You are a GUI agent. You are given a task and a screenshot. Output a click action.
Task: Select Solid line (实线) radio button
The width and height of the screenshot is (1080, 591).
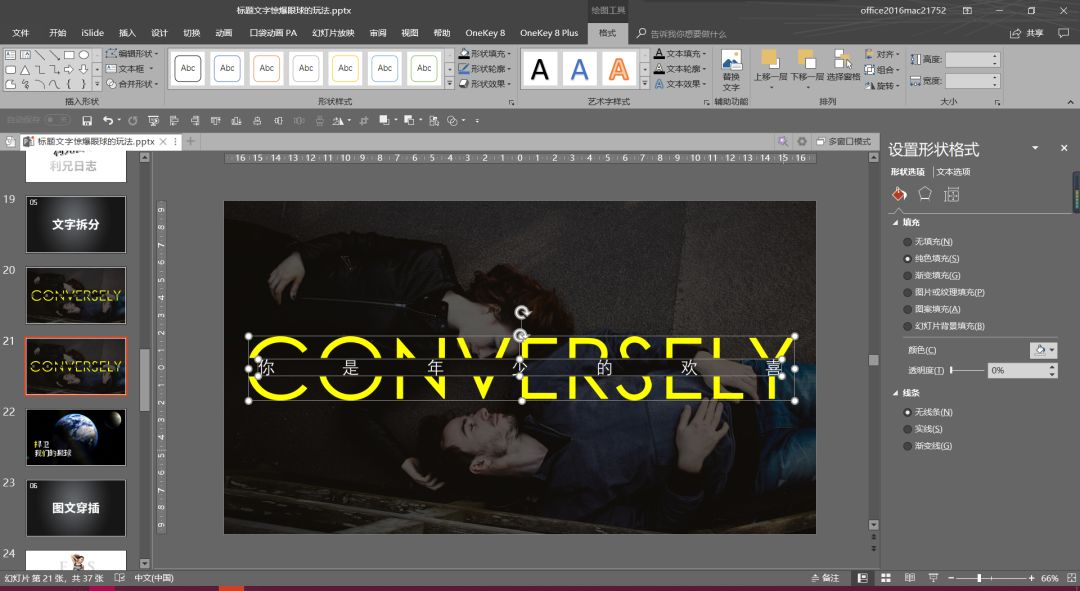pyautogui.click(x=907, y=429)
